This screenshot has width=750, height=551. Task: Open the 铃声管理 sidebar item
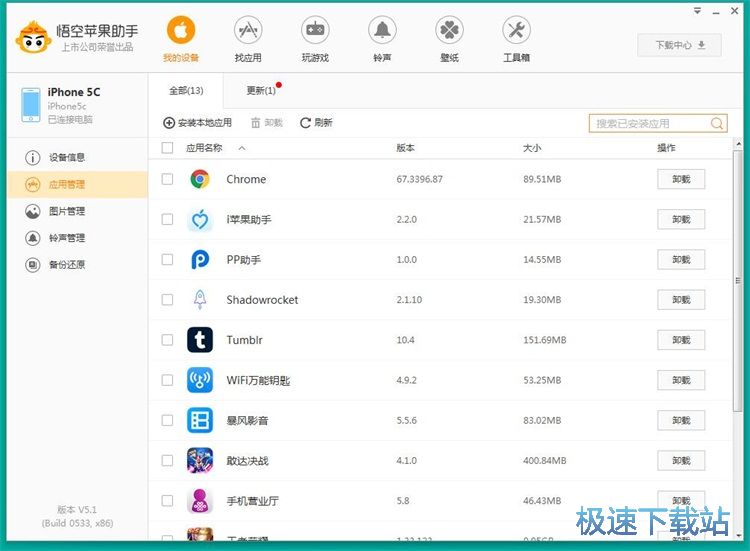pyautogui.click(x=77, y=238)
